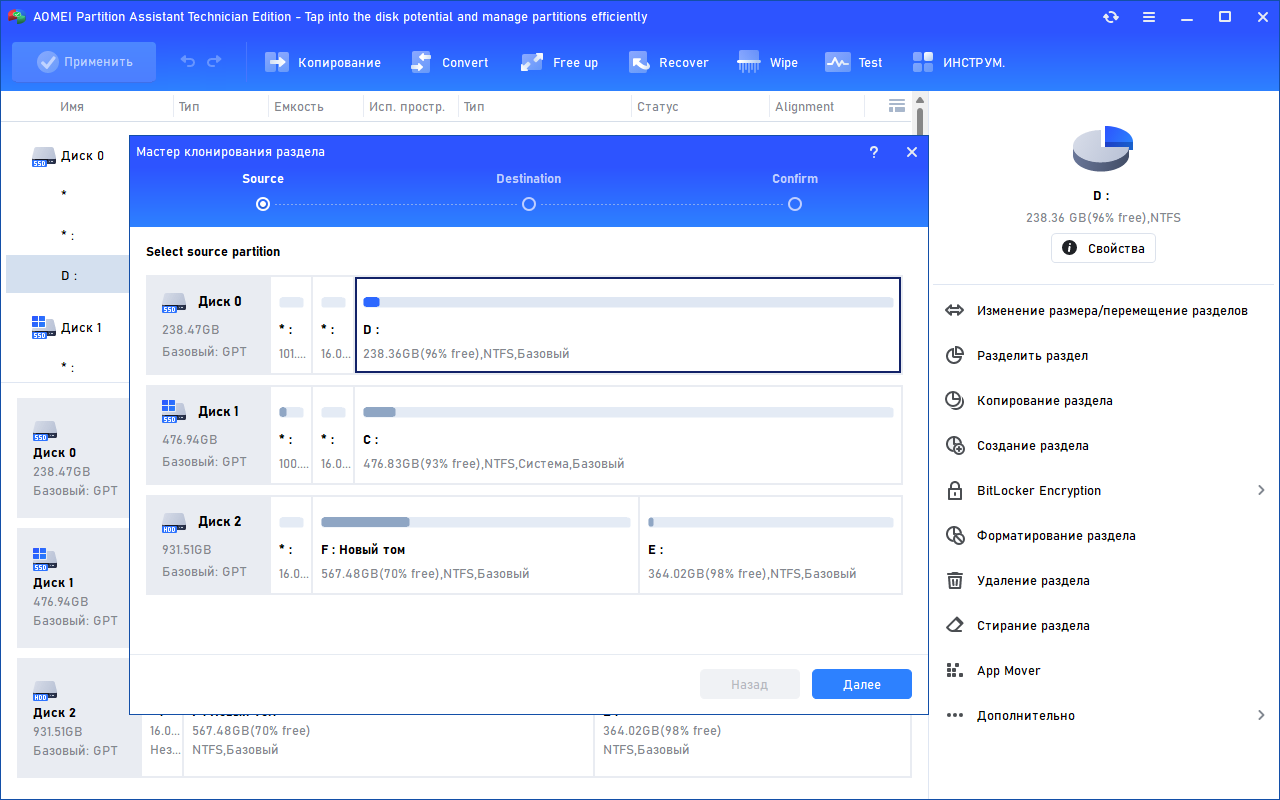
Task: Select the 16 MB partition of Диск 2 in wizard
Action: pyautogui.click(x=291, y=545)
